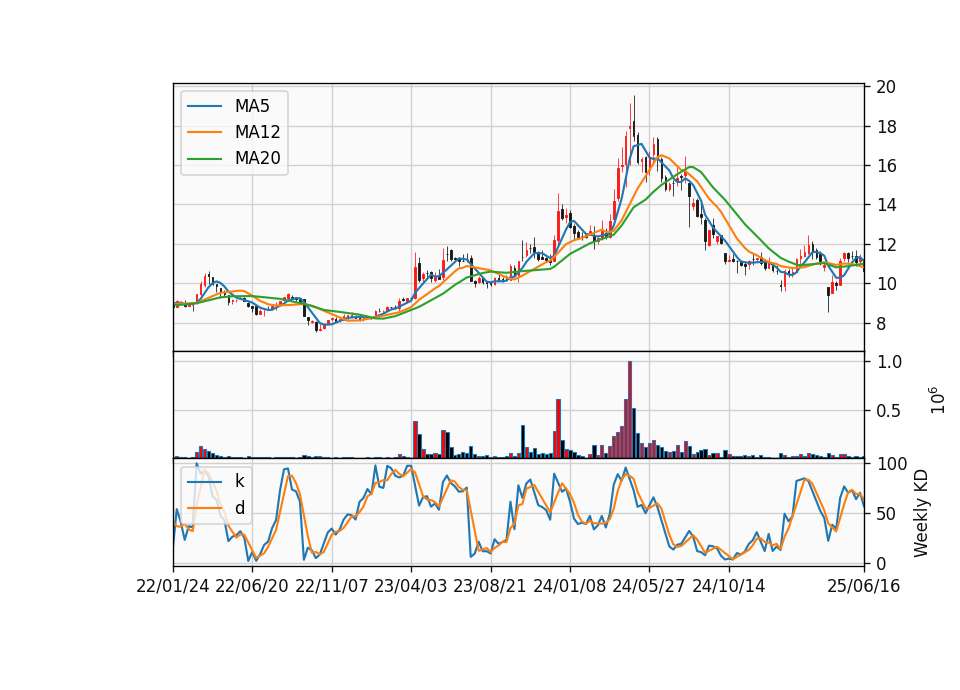960x690 pixels.
Task: Click the 24/10/14 date axis label
Action: (x=729, y=586)
